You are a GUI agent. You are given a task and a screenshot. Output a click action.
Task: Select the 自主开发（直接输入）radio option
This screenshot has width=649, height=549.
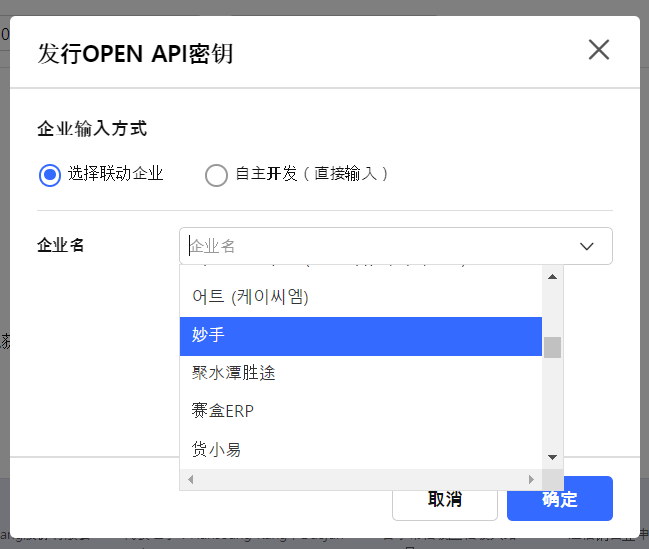(x=216, y=175)
